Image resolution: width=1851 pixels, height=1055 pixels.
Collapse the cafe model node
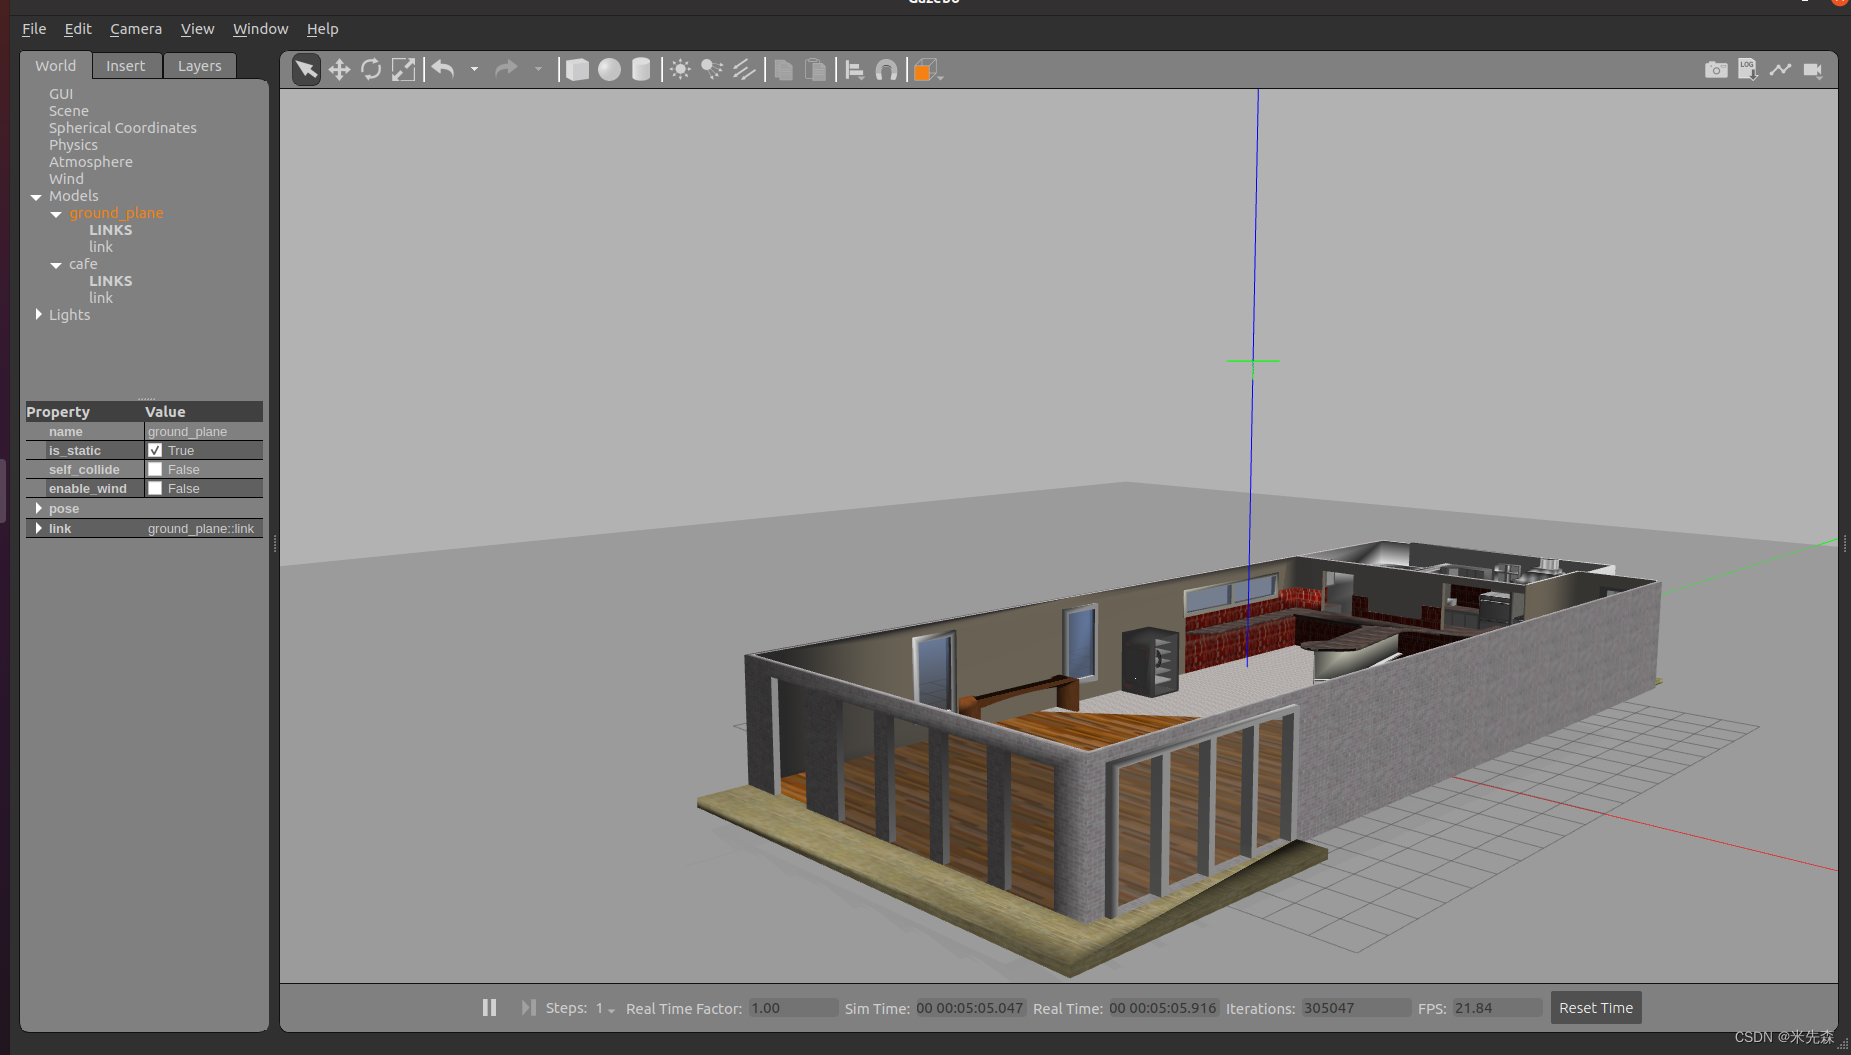(x=56, y=265)
